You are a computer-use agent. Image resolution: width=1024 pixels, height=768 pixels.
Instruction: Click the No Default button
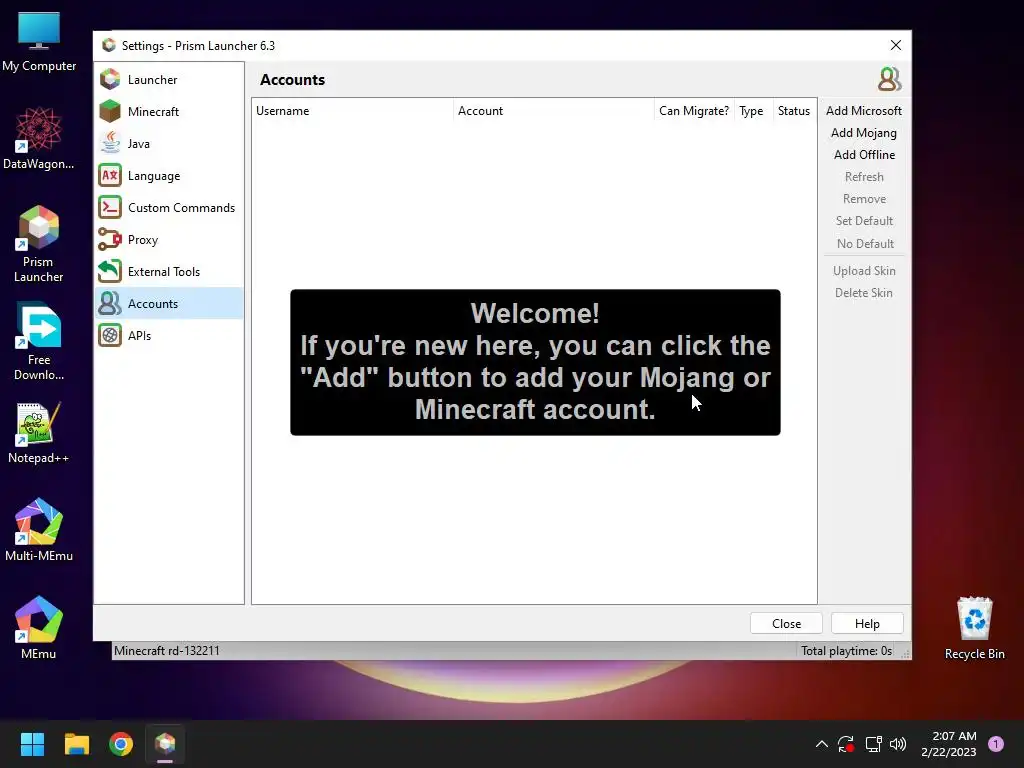pos(864,244)
